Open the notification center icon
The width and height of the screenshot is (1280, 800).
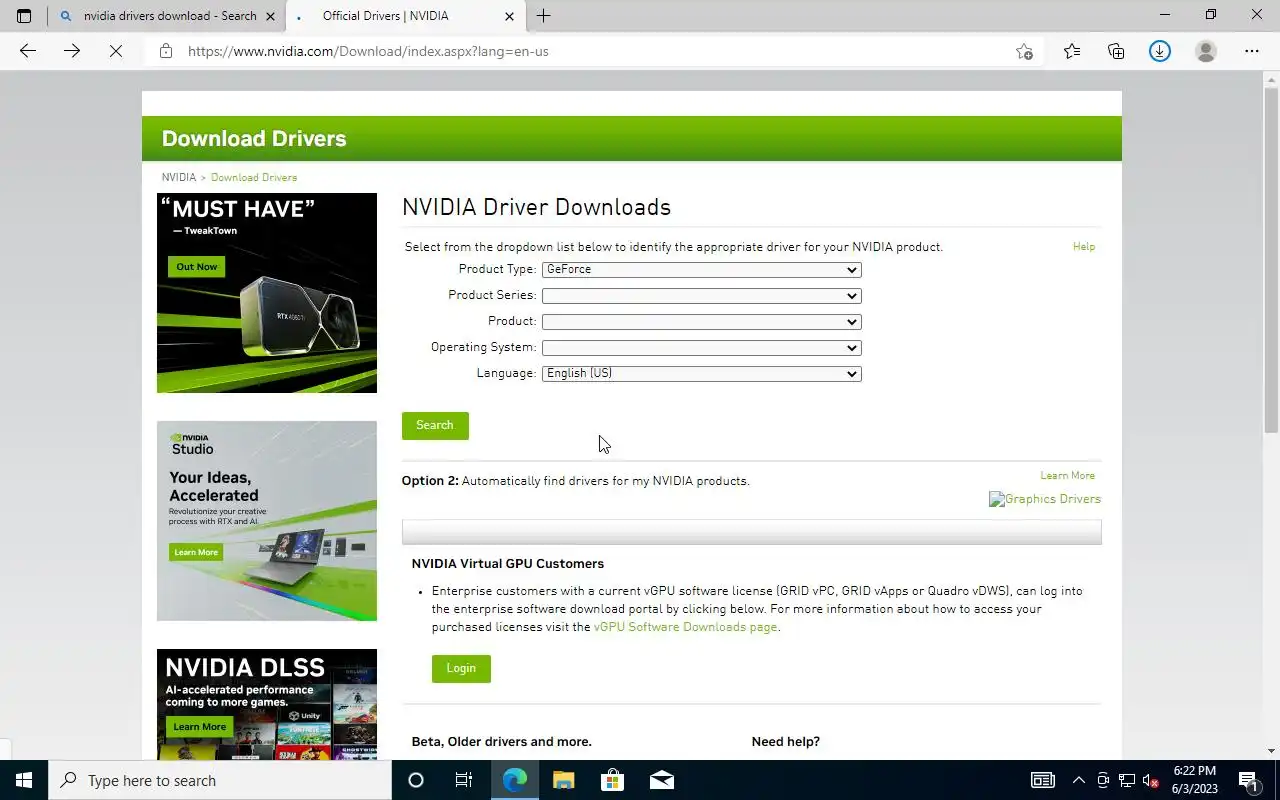coord(1249,780)
